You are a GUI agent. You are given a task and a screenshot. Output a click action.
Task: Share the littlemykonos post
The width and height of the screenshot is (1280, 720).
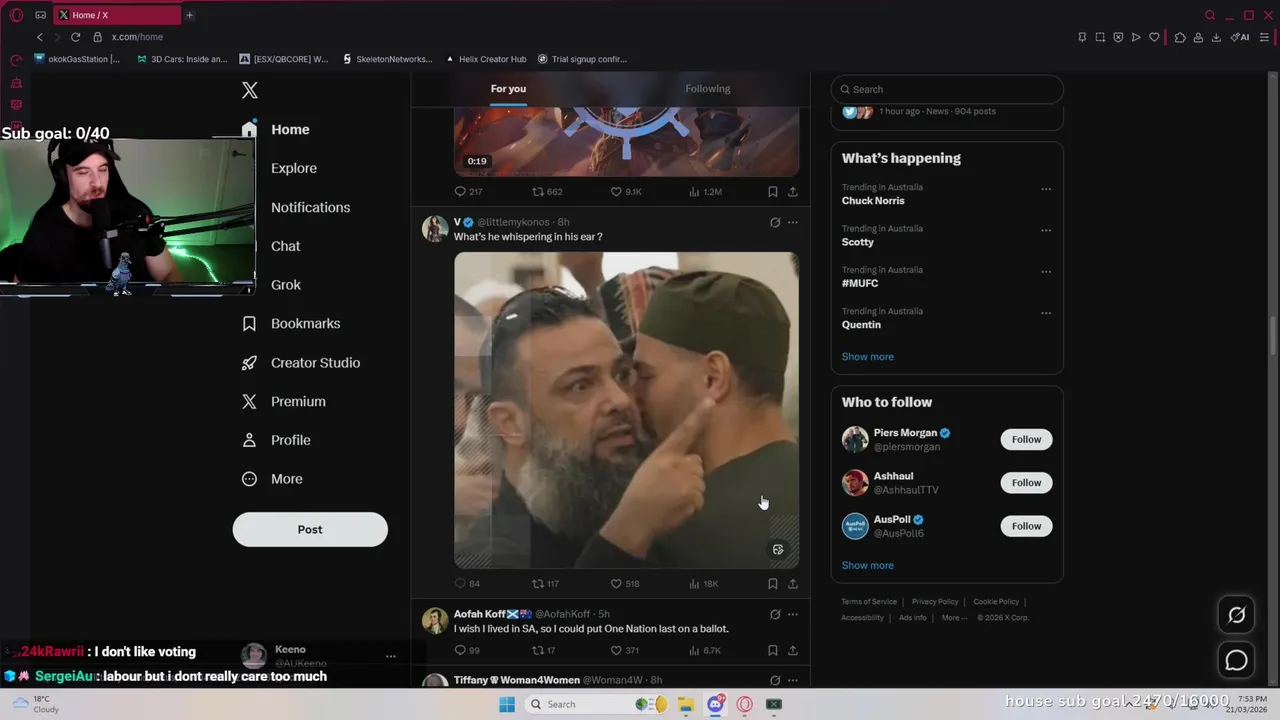click(793, 584)
